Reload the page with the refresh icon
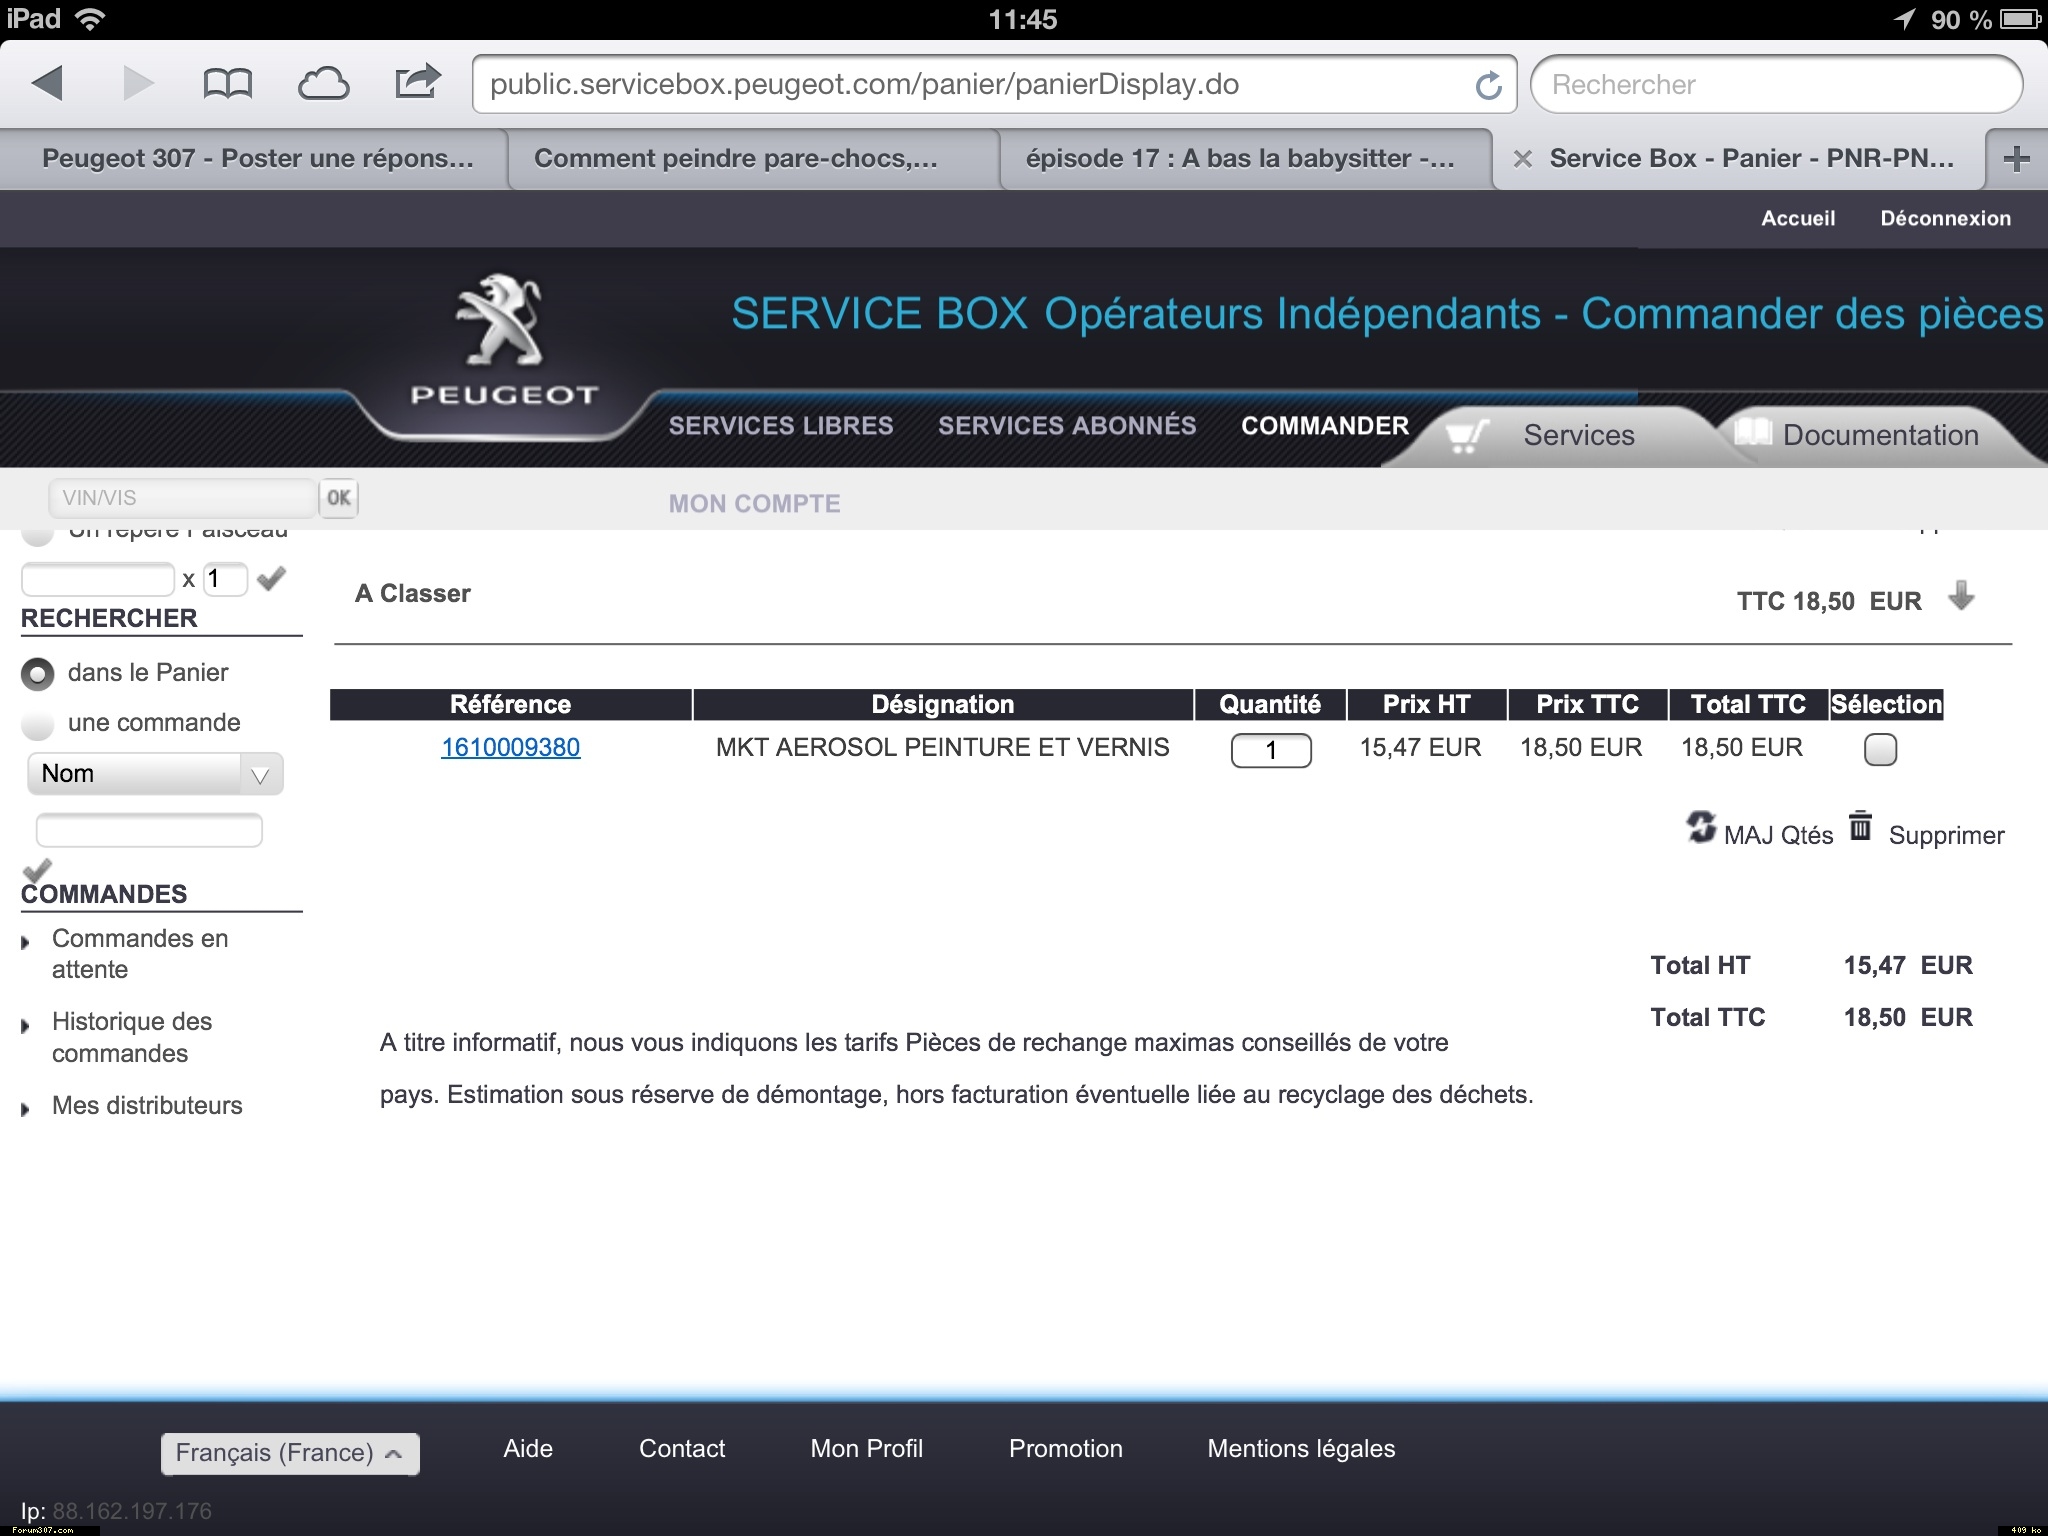 point(1488,86)
